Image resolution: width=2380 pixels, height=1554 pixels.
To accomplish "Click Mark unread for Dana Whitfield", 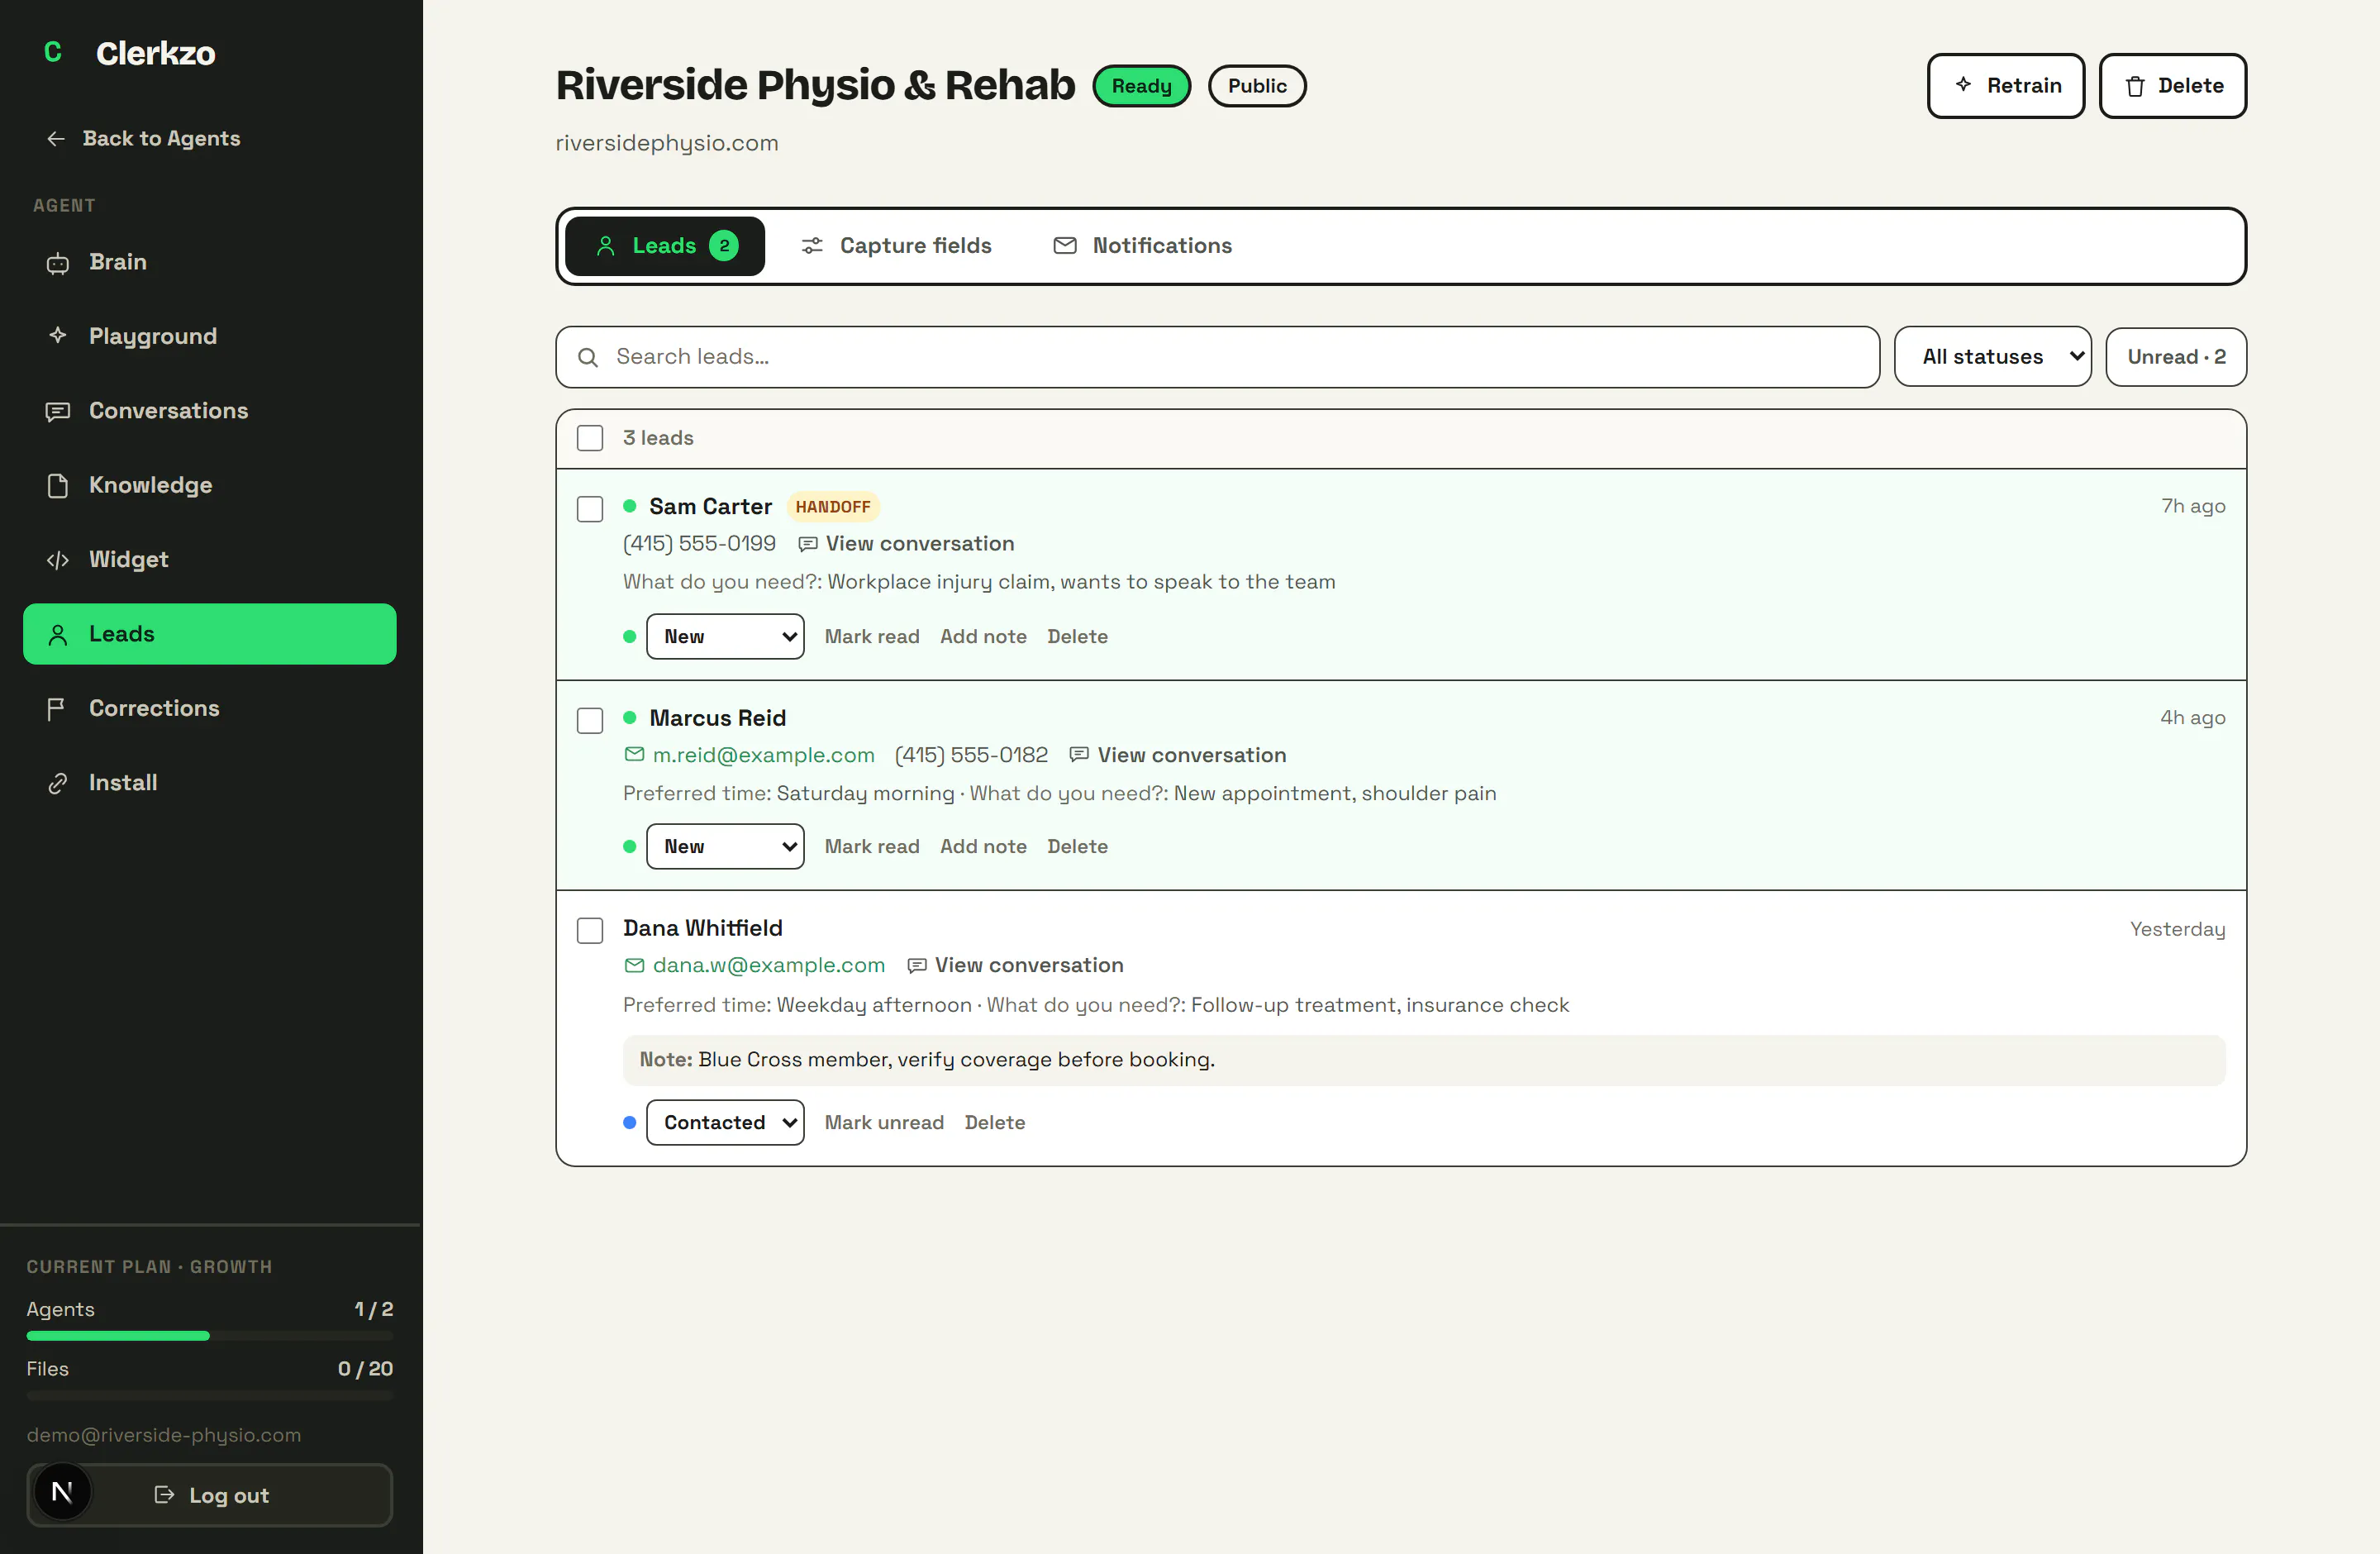I will click(884, 1123).
